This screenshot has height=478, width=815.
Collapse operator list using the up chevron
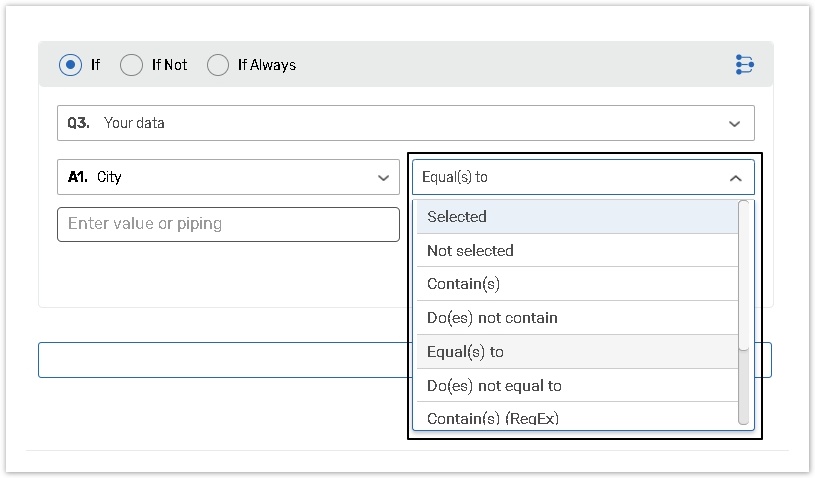coord(735,178)
